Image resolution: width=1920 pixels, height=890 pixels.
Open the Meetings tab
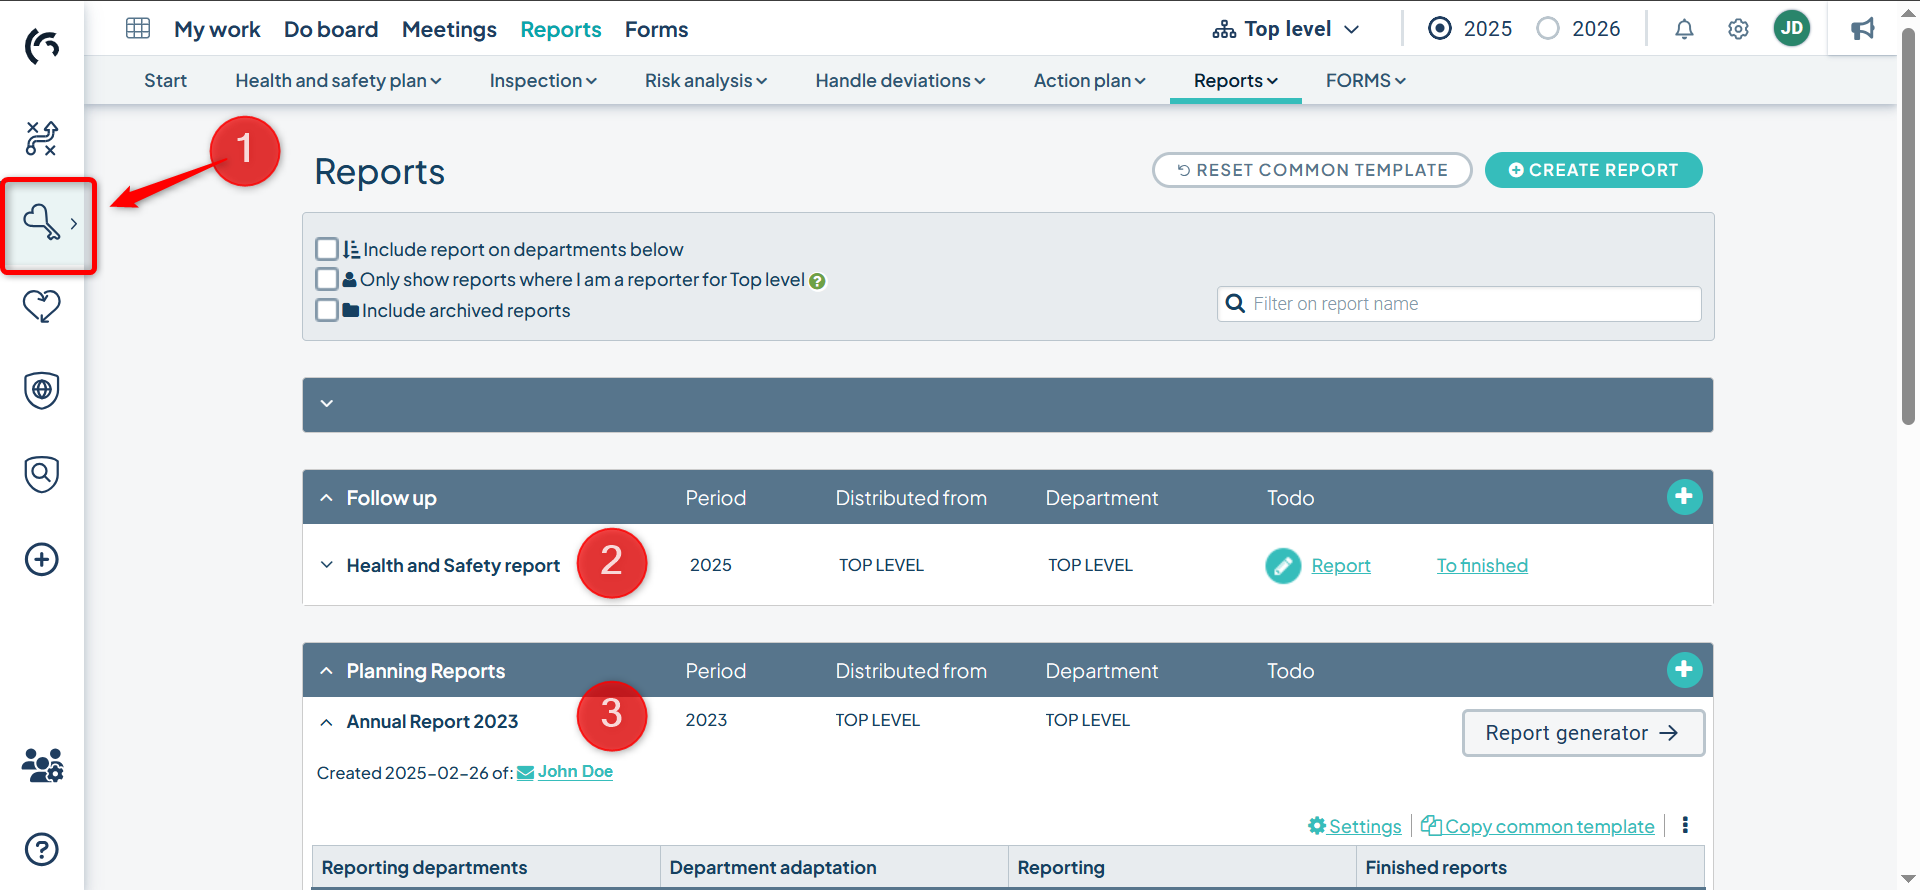click(449, 30)
